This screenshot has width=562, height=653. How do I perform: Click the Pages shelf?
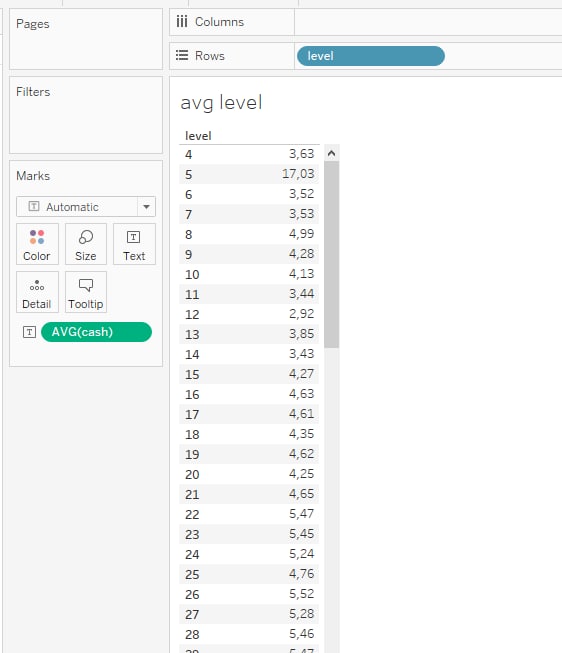click(86, 39)
